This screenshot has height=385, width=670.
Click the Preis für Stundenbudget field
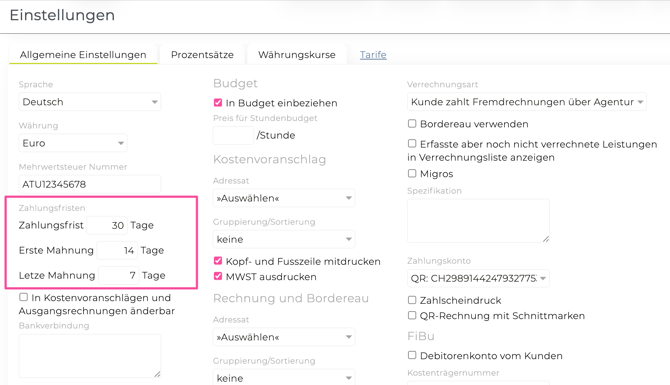[x=233, y=135]
